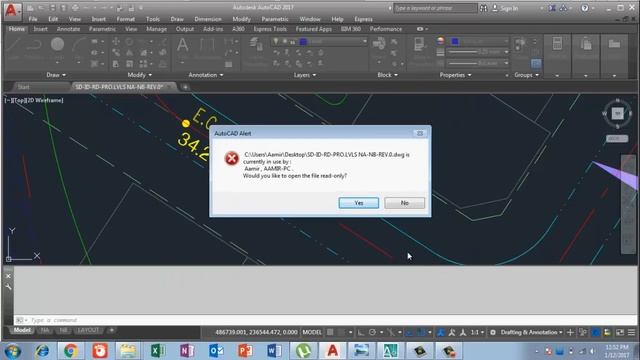Click Yes to open the file read-only
Screen dimensions: 640x360
click(x=358, y=203)
